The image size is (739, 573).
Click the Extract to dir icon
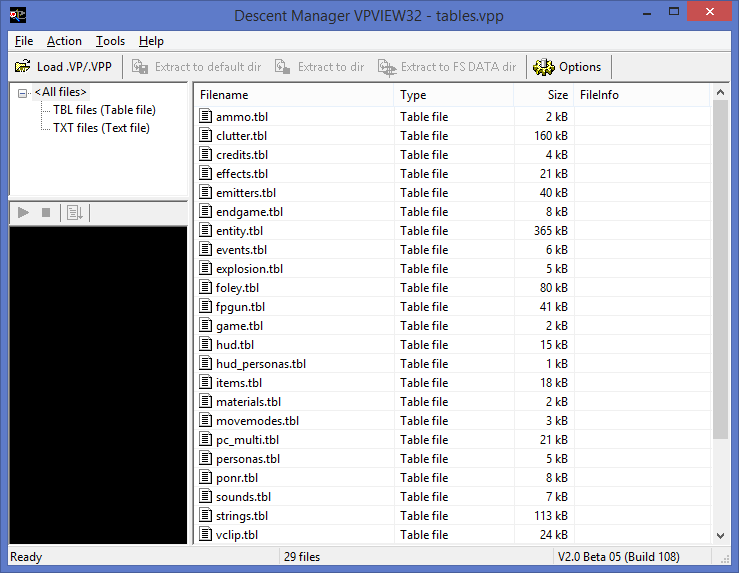(x=282, y=67)
